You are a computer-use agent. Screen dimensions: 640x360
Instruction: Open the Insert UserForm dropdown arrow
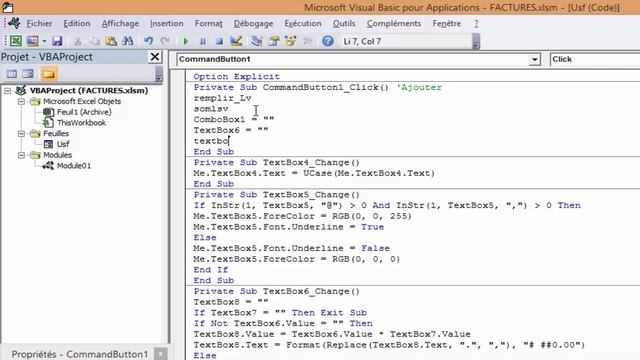coord(44,41)
